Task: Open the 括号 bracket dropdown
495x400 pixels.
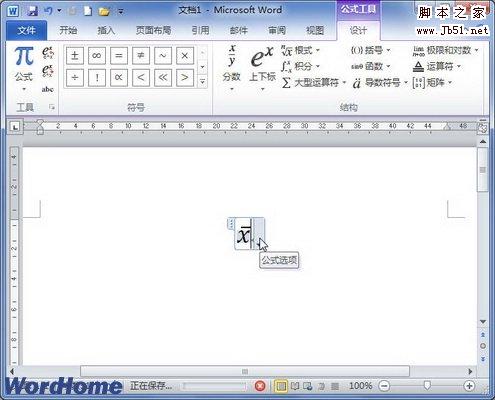Action: click(x=370, y=51)
